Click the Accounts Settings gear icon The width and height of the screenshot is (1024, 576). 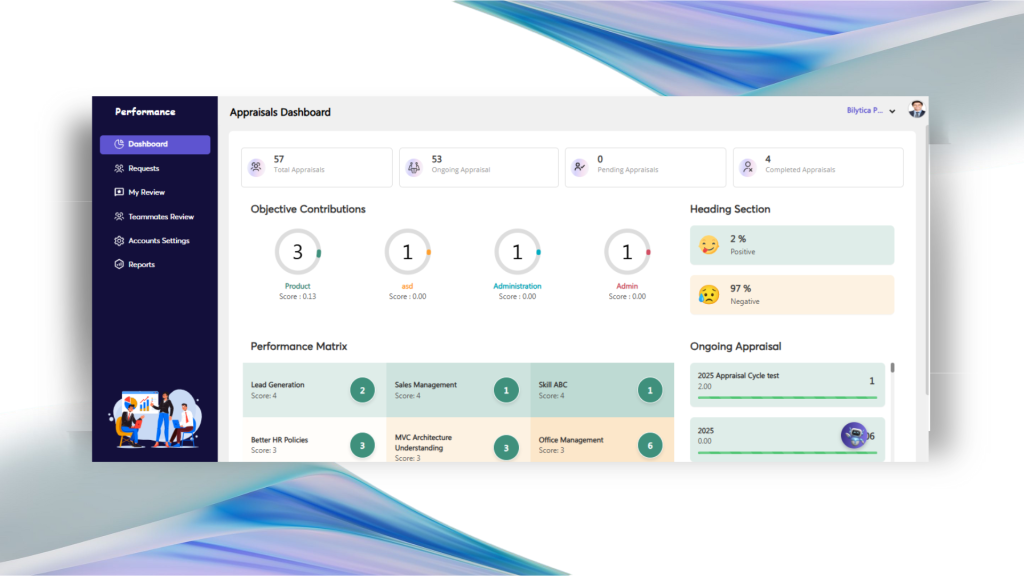tap(119, 241)
